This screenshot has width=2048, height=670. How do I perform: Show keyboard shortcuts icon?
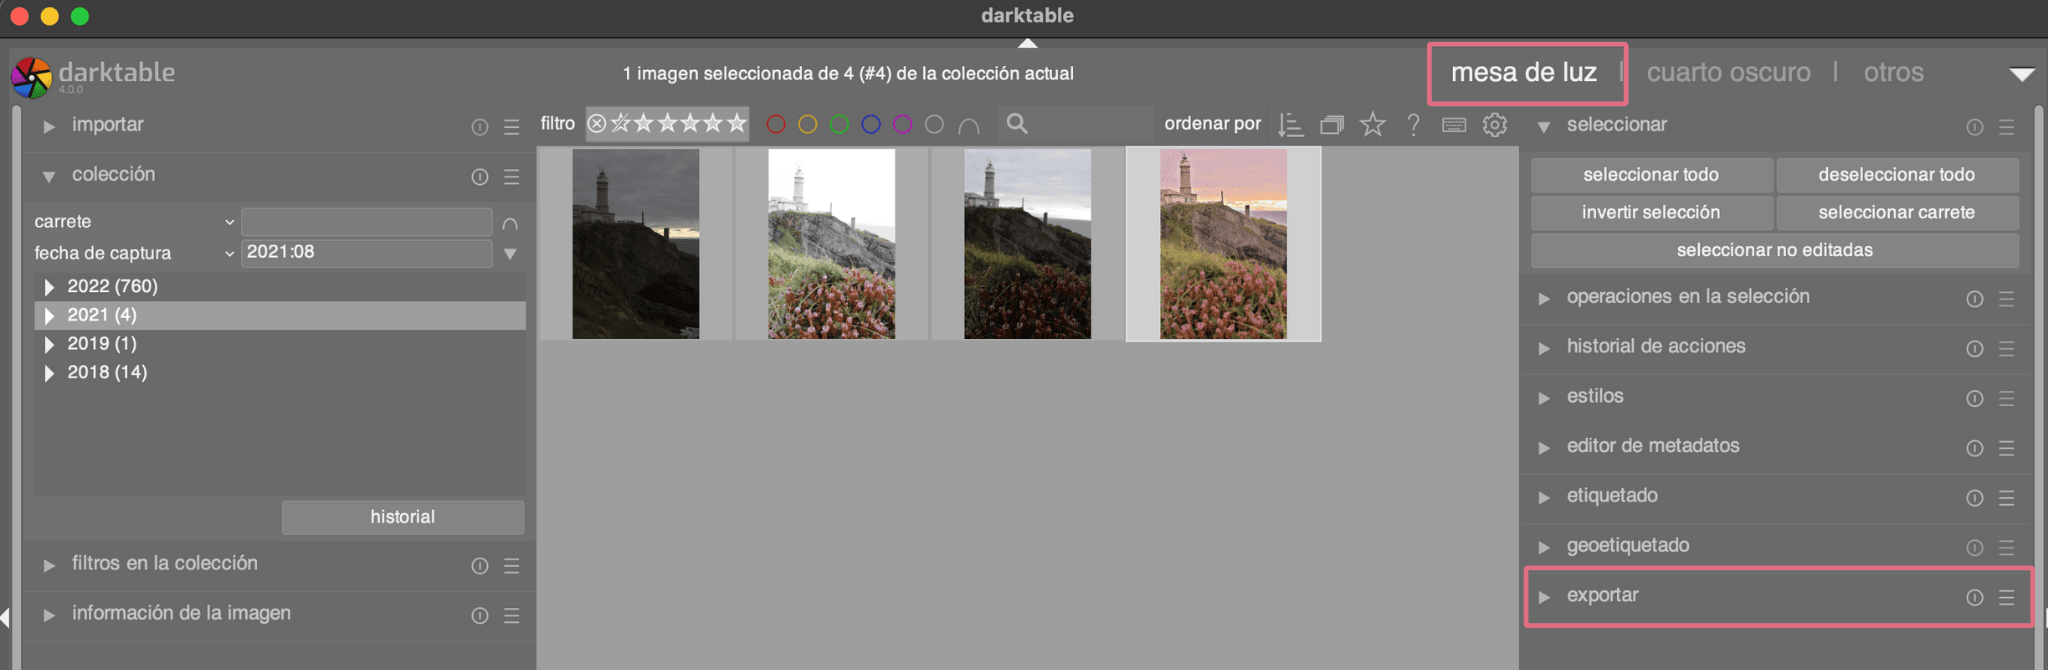click(1454, 125)
